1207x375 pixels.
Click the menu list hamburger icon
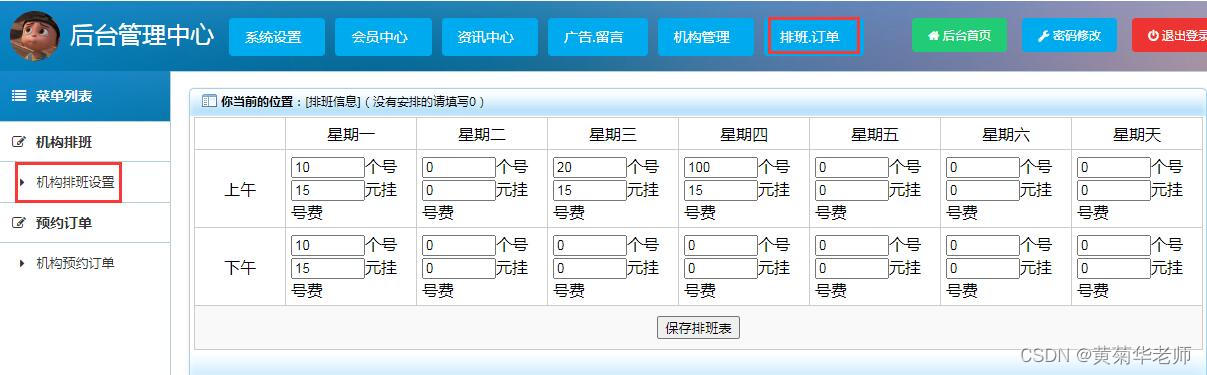[19, 96]
